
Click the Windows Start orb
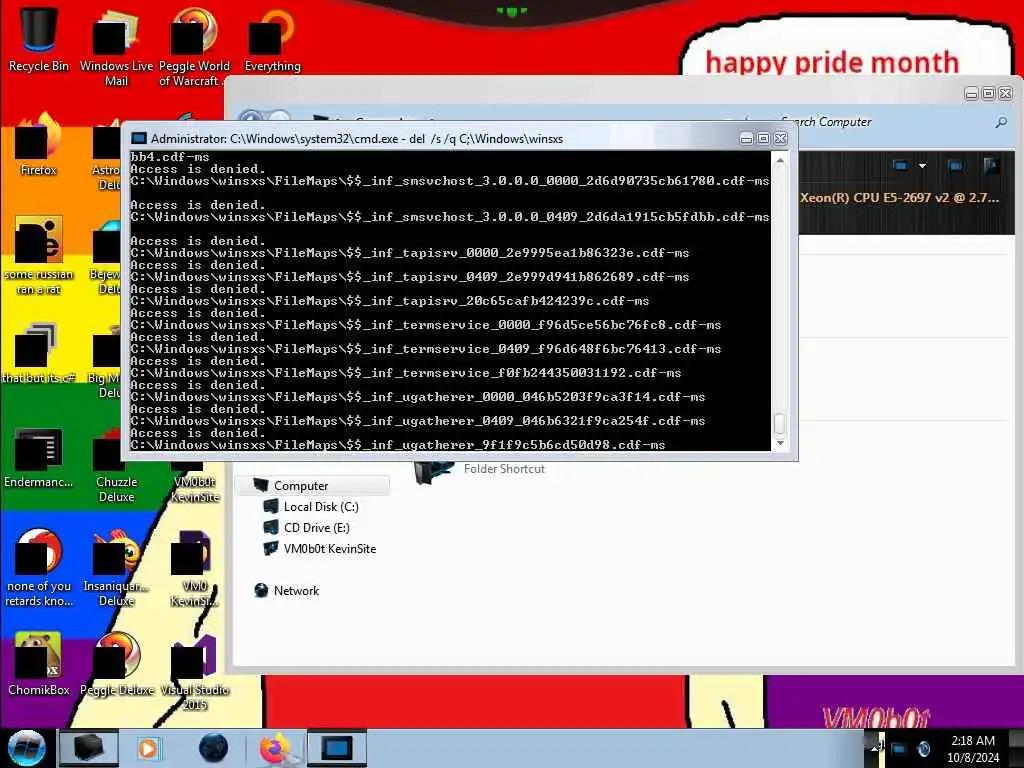click(27, 748)
